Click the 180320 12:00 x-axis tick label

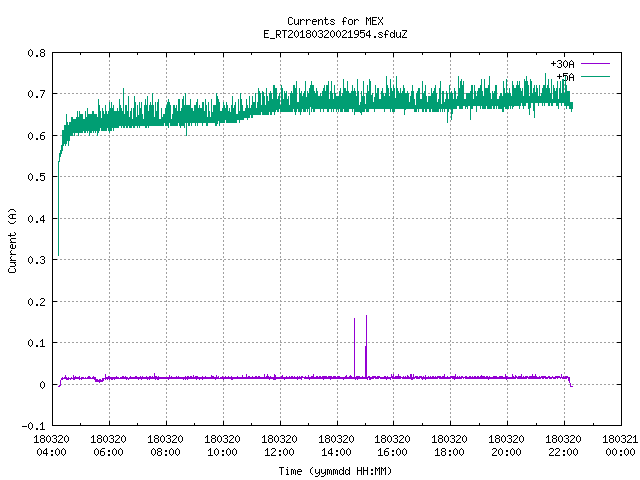pos(280,446)
